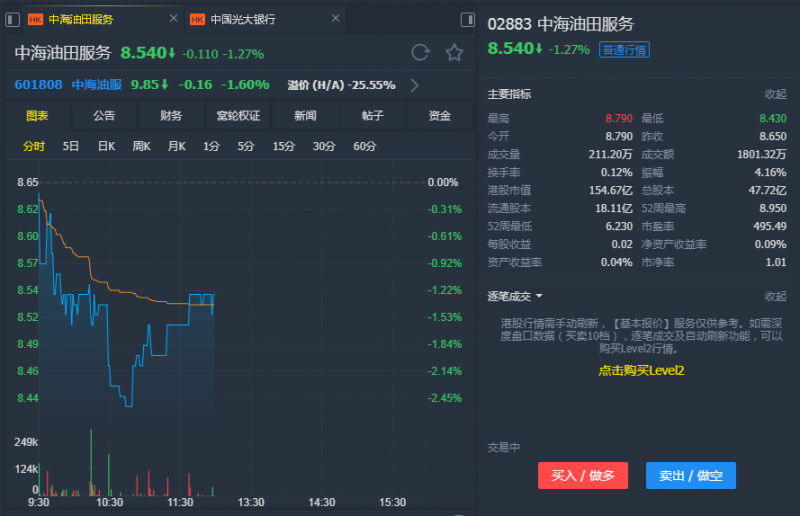
Task: Collapse the 逐笔成交 section via 收起
Action: click(x=775, y=296)
